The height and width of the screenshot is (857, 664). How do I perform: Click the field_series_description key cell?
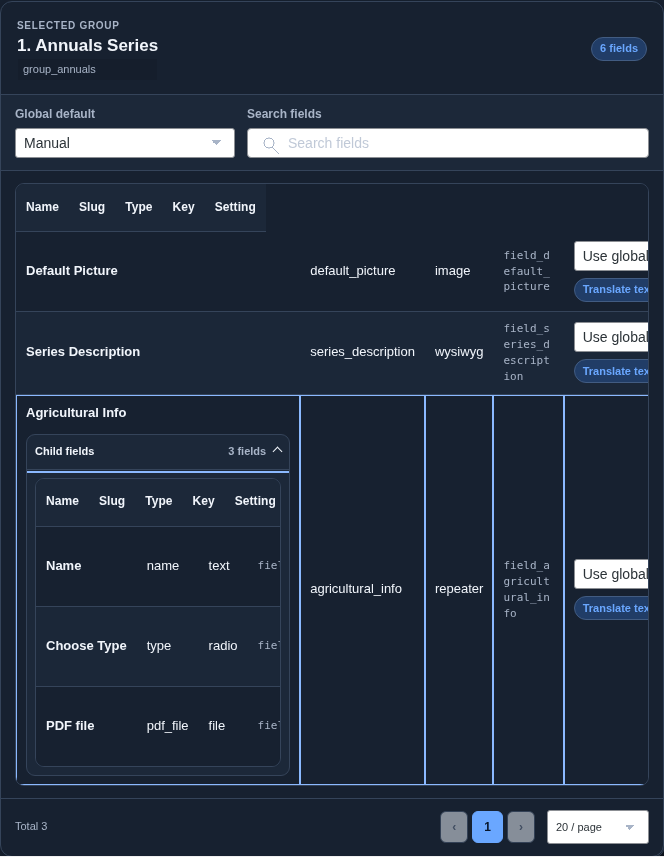tap(527, 353)
